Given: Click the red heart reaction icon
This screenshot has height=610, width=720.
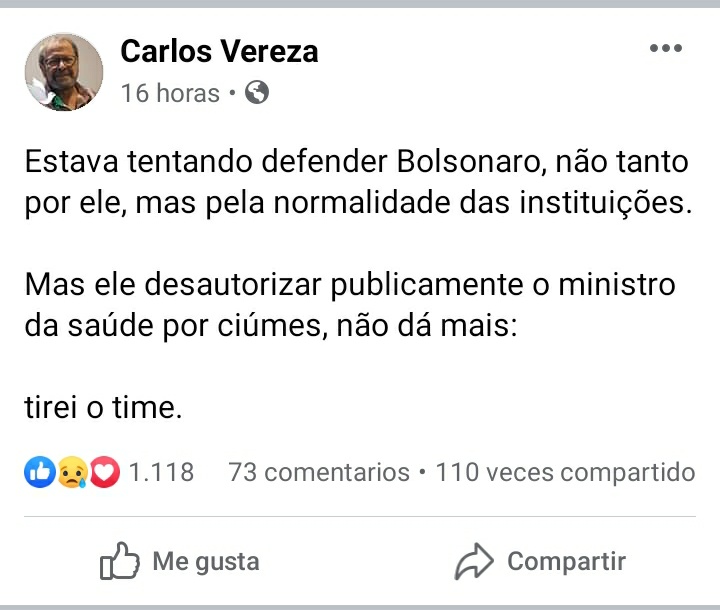Looking at the screenshot, I should [105, 472].
